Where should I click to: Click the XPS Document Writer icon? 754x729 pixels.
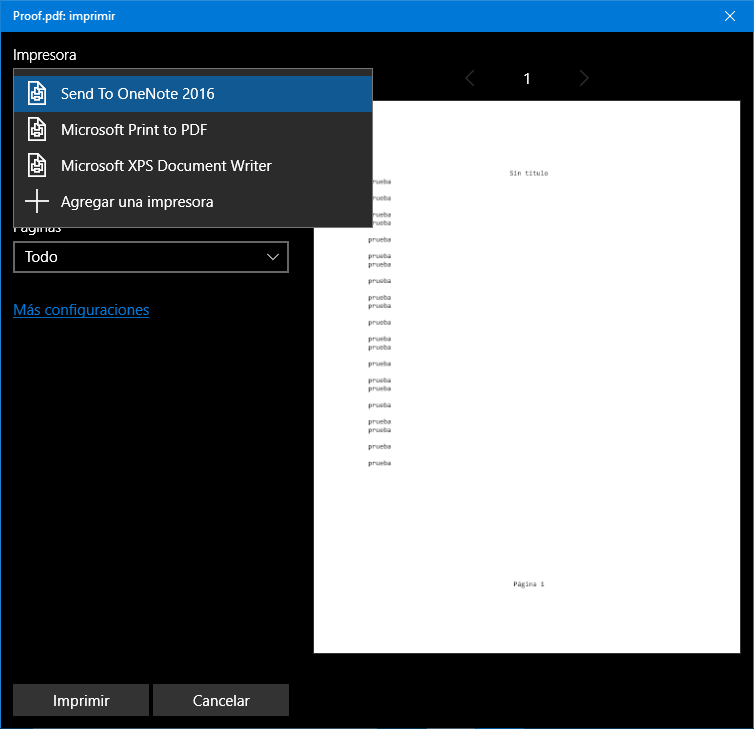click(x=37, y=165)
